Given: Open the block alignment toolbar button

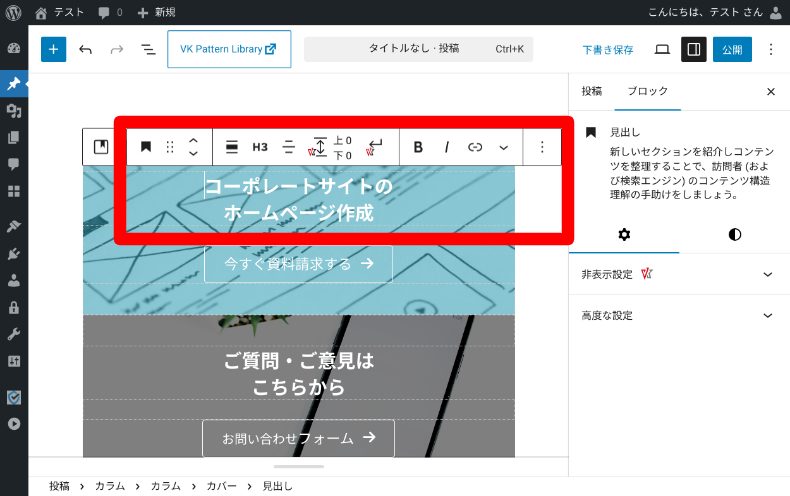Looking at the screenshot, I should 232,147.
